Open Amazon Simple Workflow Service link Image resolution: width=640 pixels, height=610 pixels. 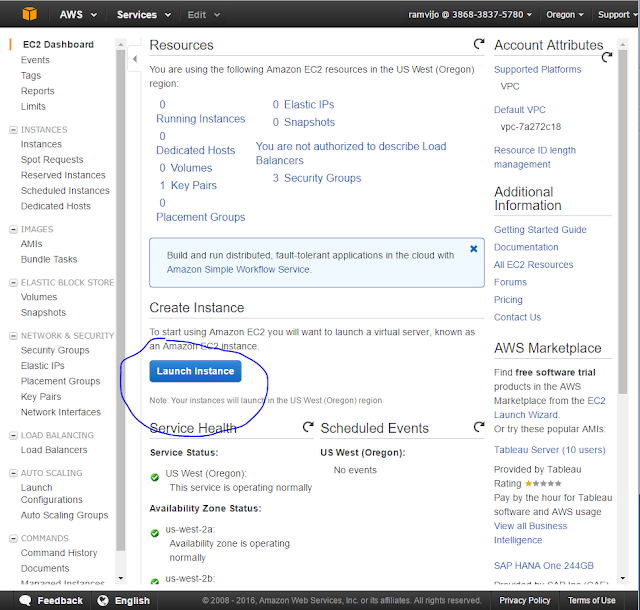pos(238,269)
